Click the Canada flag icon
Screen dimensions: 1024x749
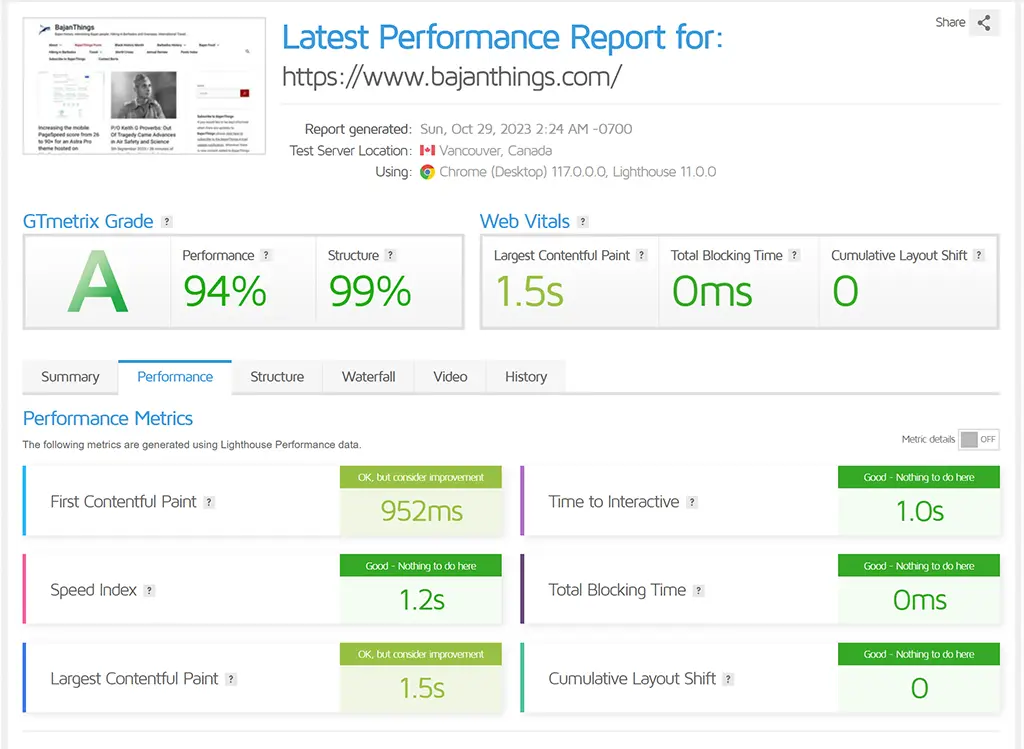[427, 150]
